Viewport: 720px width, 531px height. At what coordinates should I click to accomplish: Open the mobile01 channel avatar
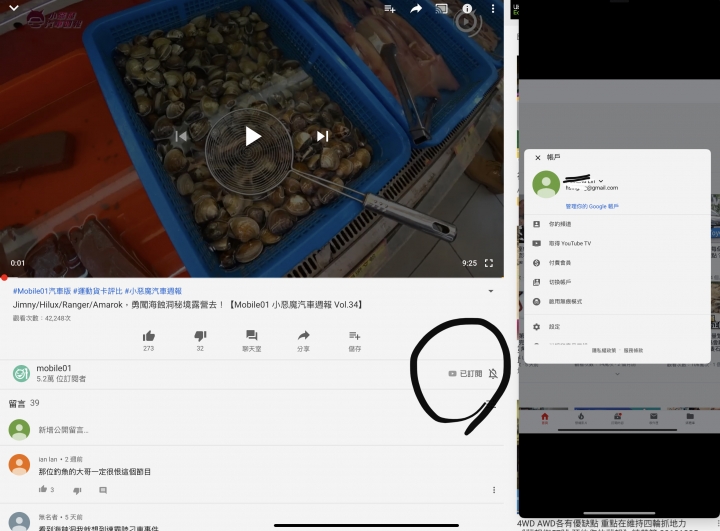coord(21,373)
